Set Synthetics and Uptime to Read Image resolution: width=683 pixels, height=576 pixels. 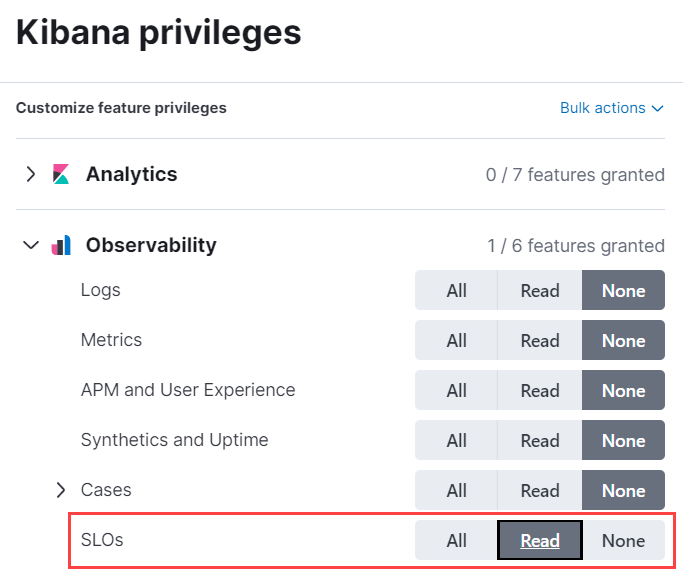(x=539, y=441)
